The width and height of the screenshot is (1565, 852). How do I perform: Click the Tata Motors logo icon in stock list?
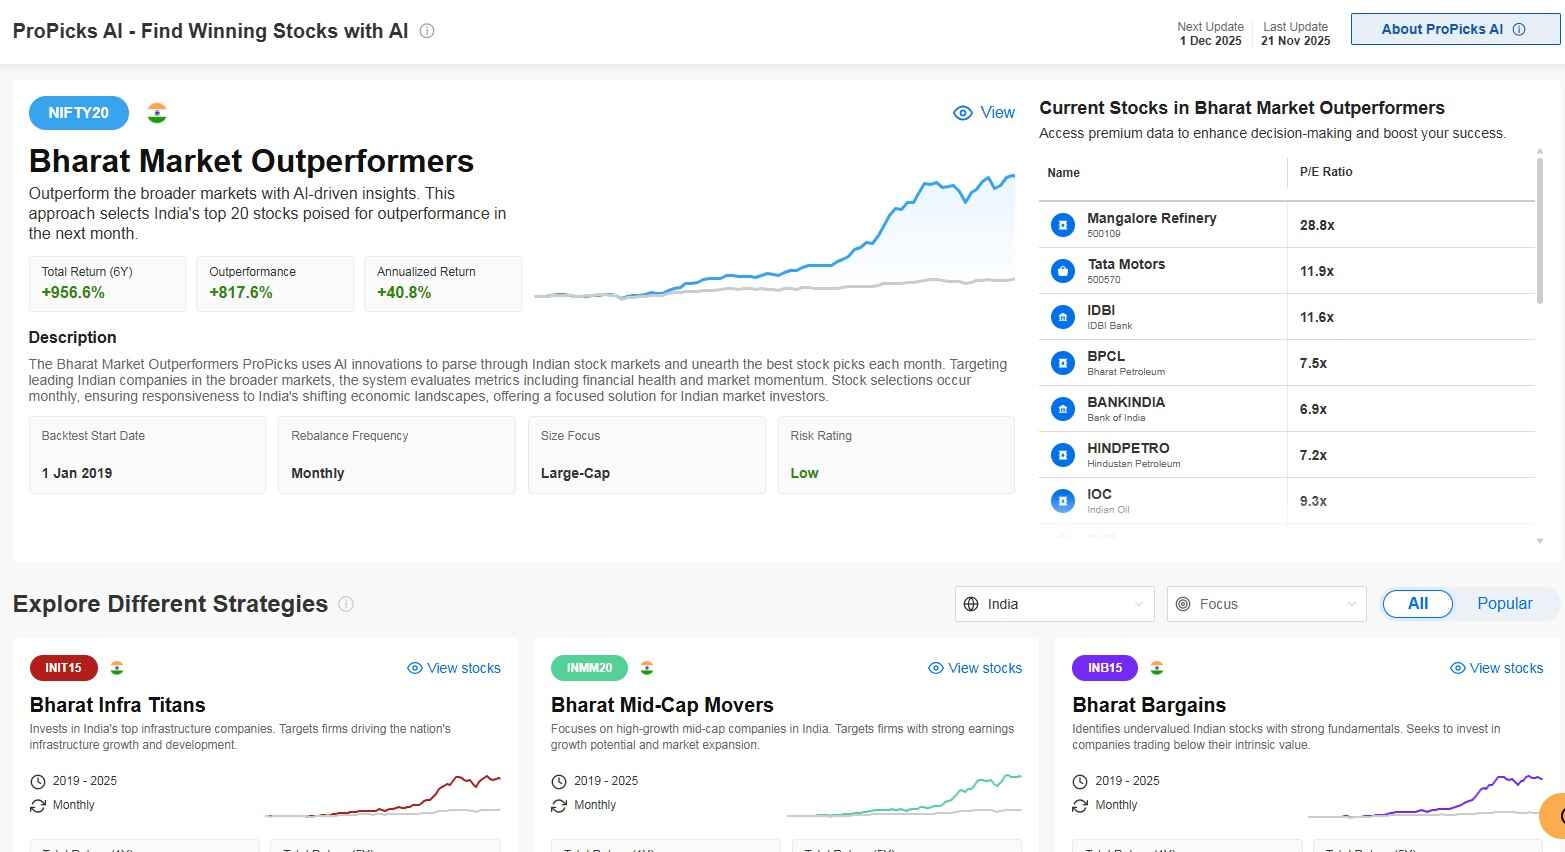(x=1062, y=270)
